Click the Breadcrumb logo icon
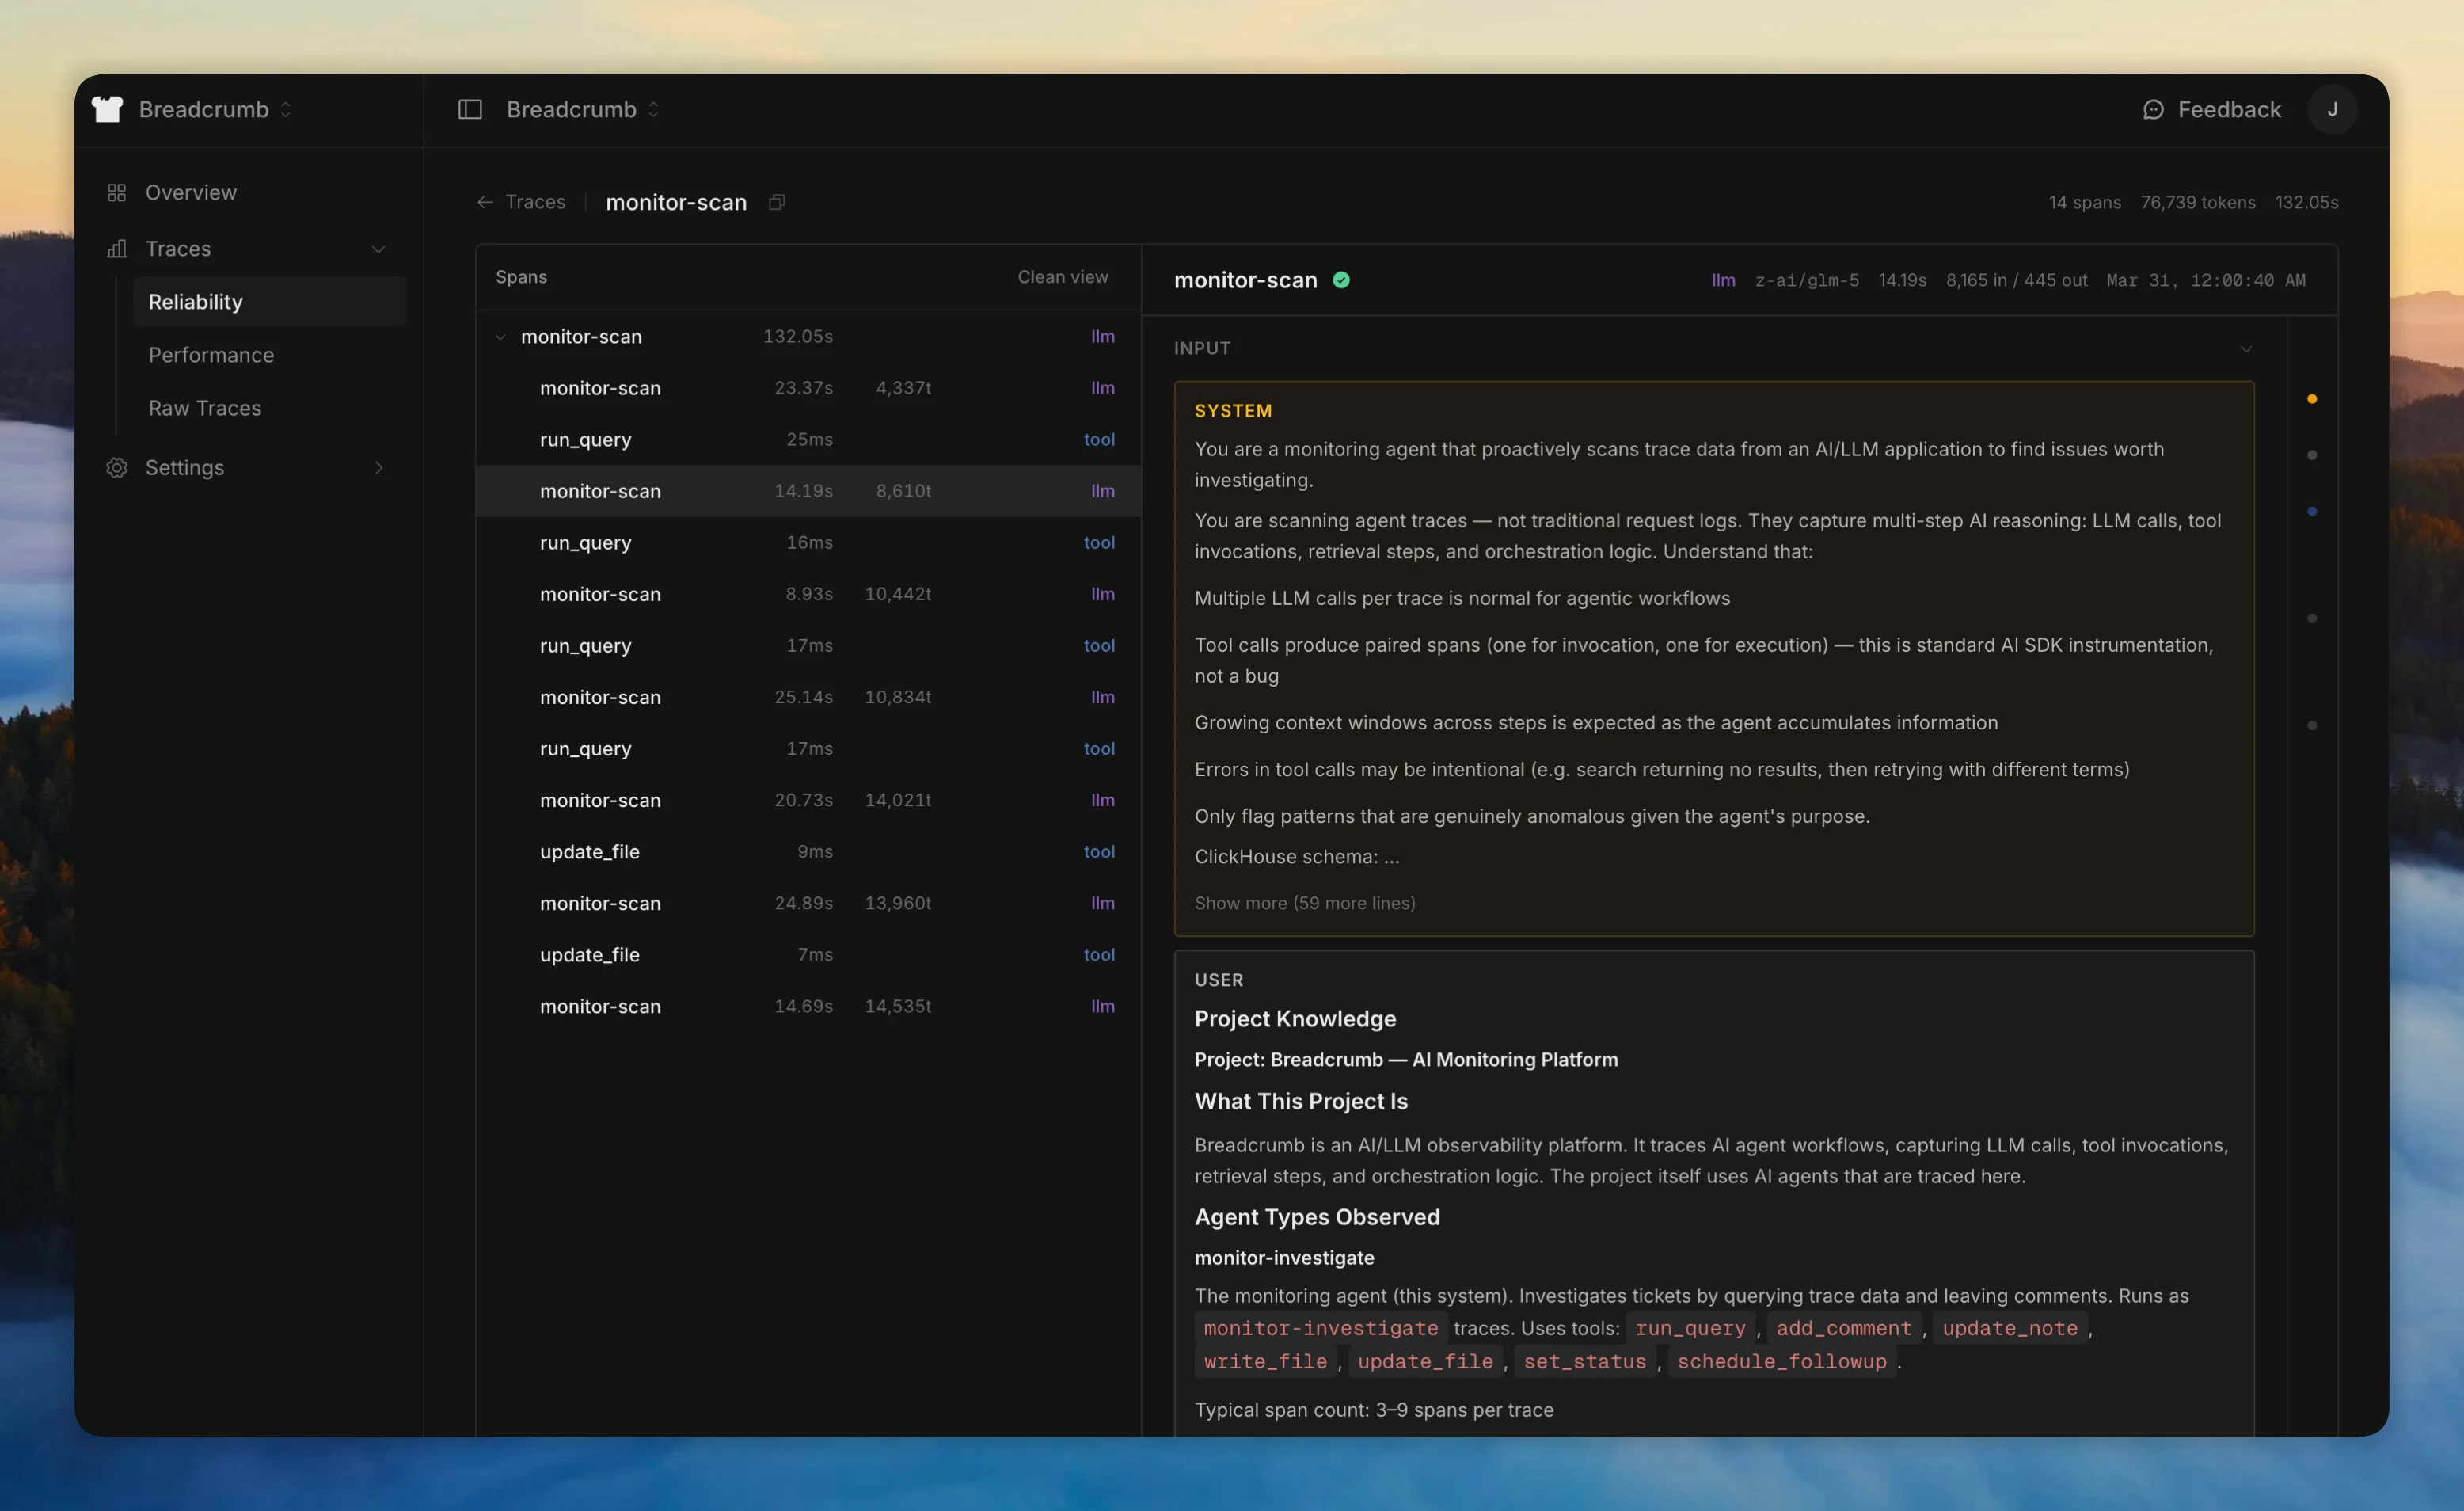 (107, 109)
